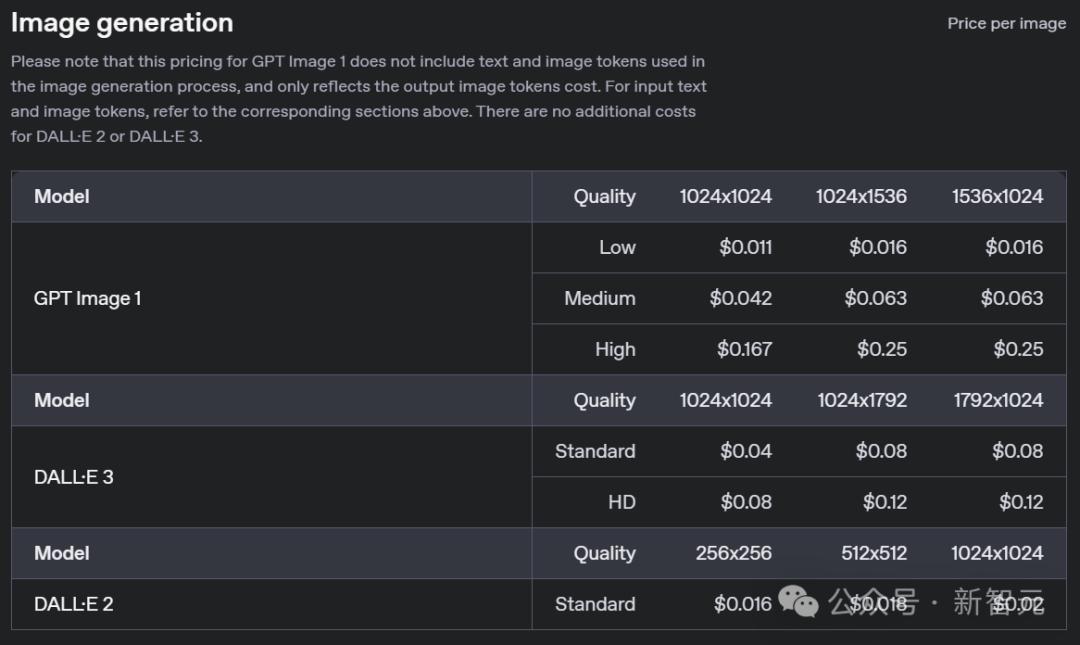
Task: Click the 新智元 watermark text
Action: [x=997, y=602]
